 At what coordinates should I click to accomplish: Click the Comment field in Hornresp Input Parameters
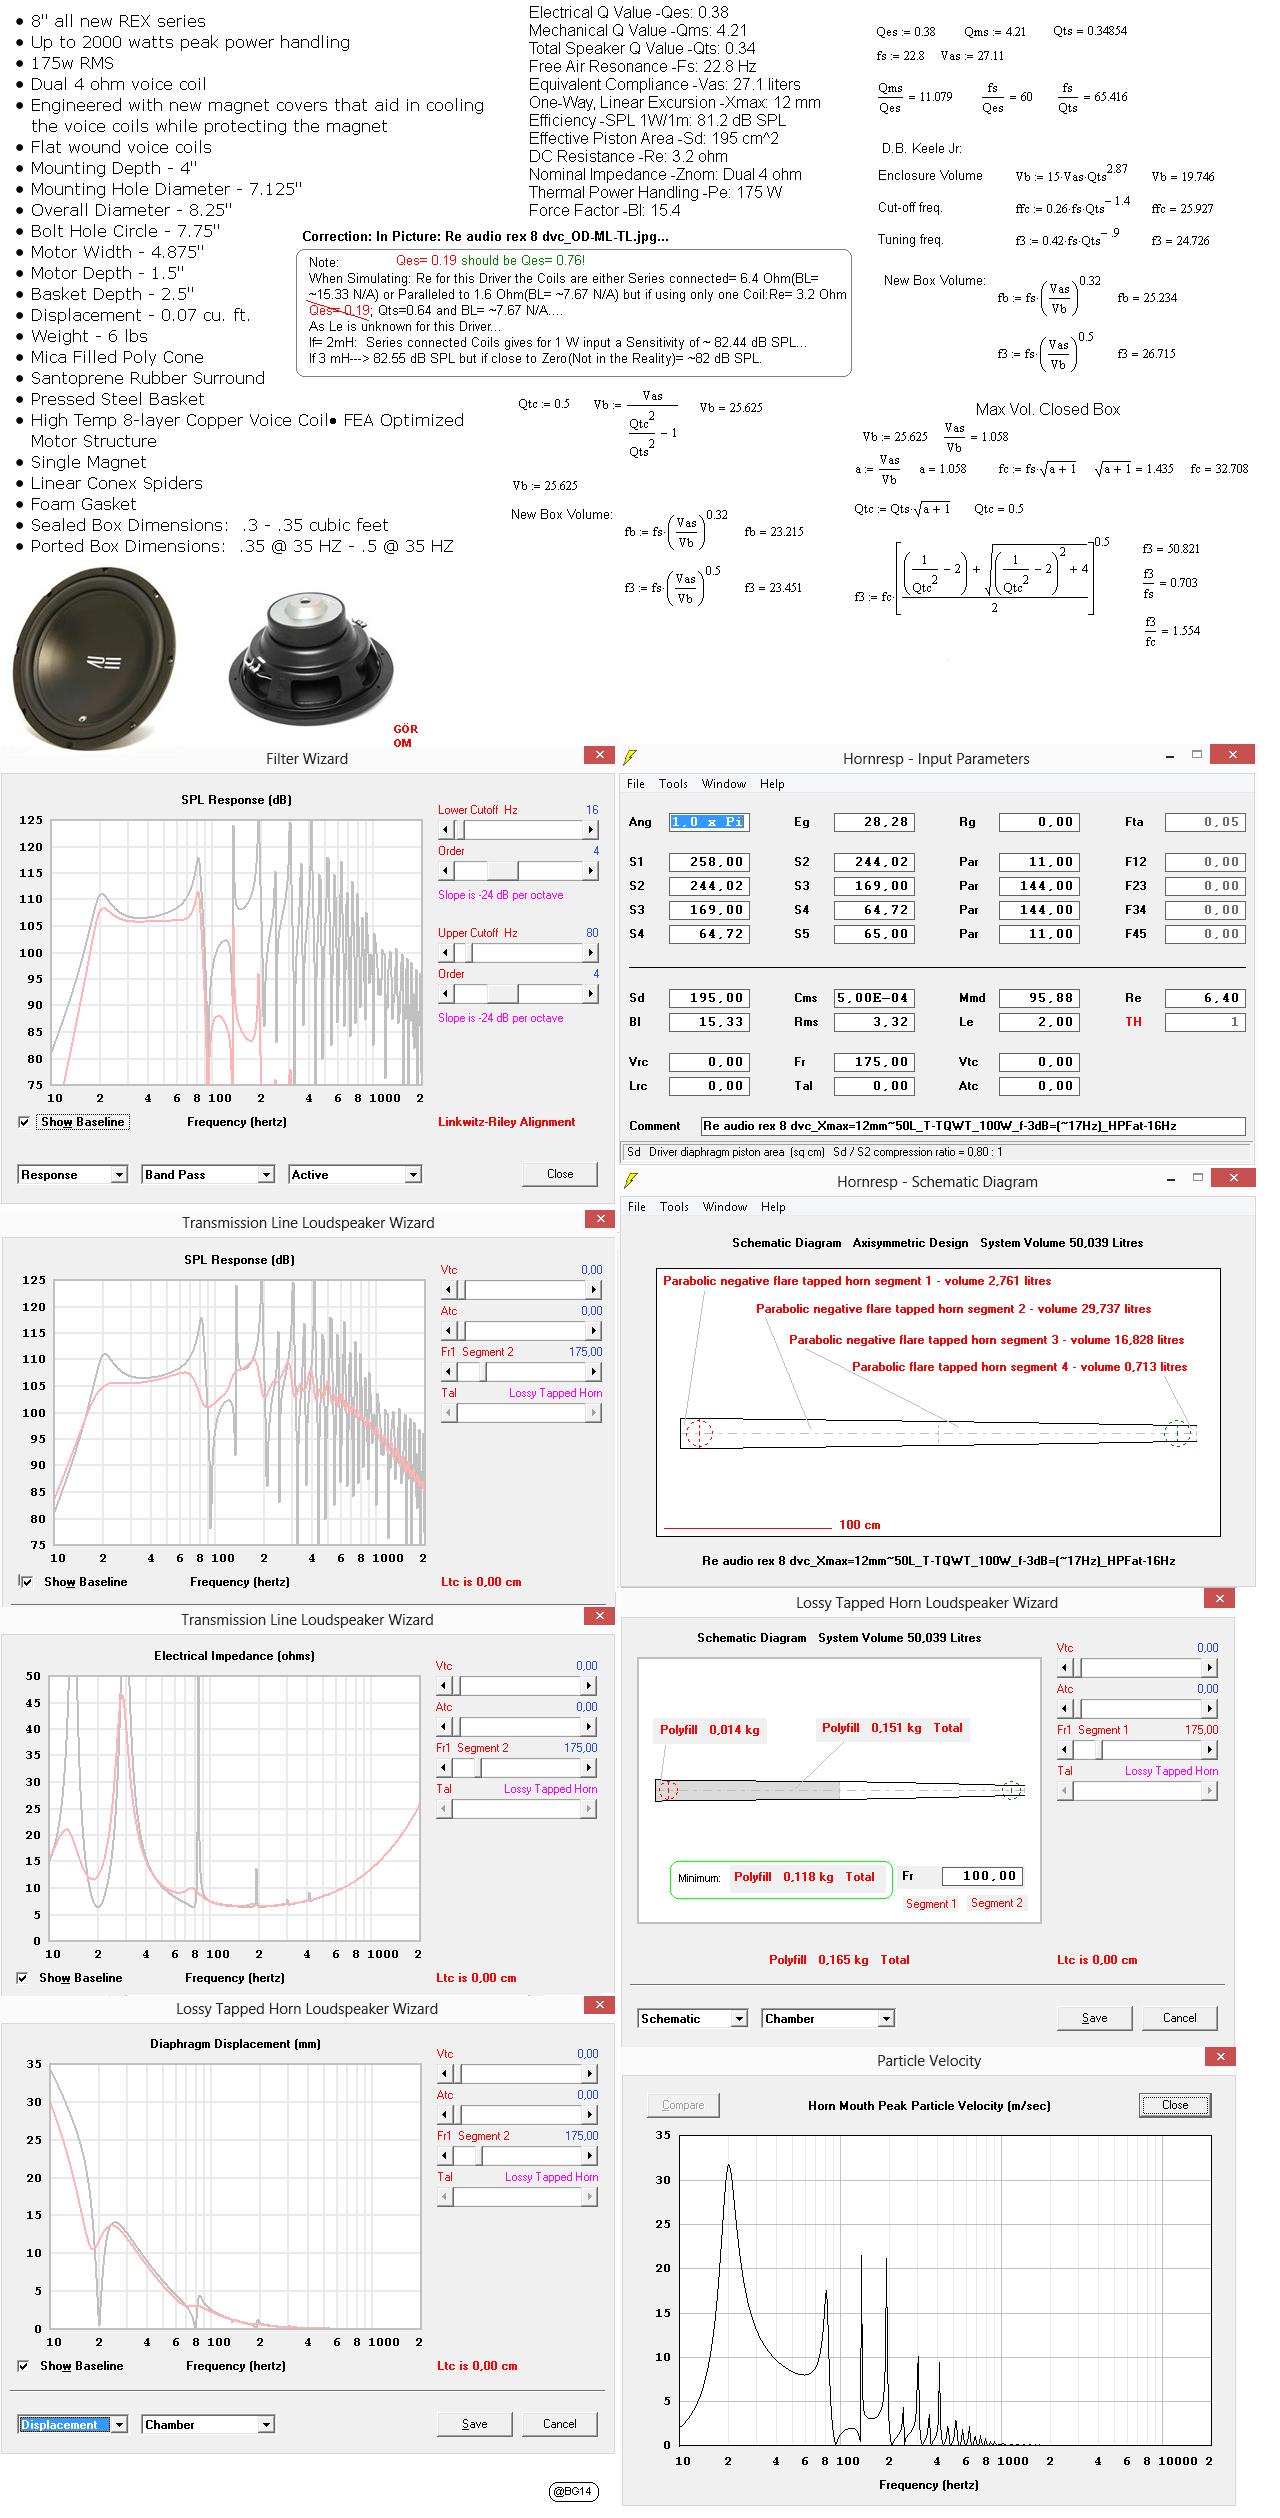(973, 1126)
